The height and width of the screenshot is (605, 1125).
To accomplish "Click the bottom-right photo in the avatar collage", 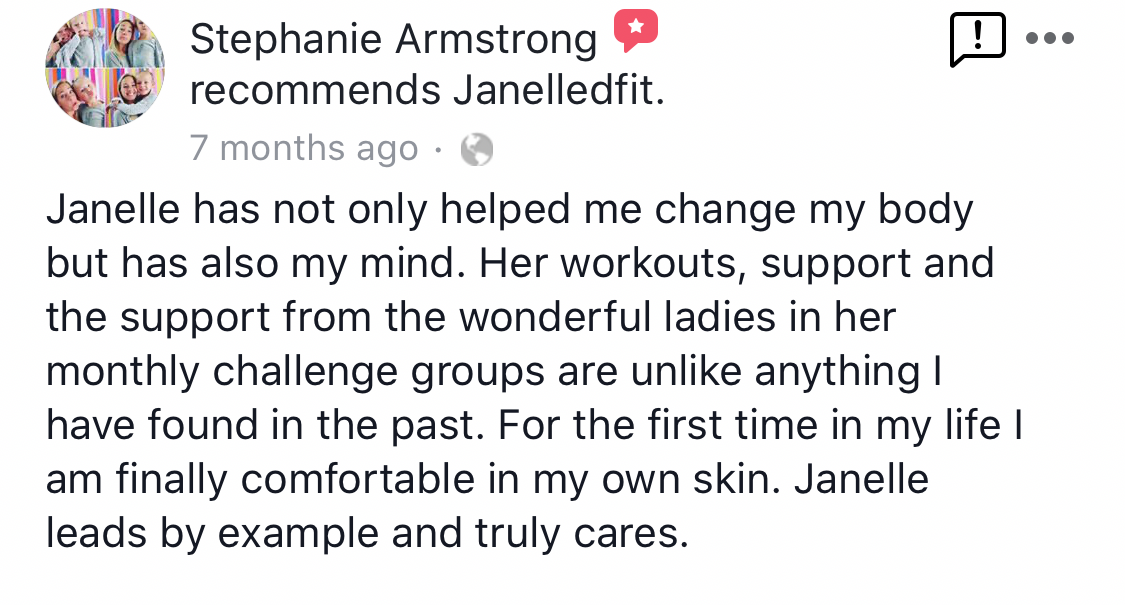I will tap(136, 98).
